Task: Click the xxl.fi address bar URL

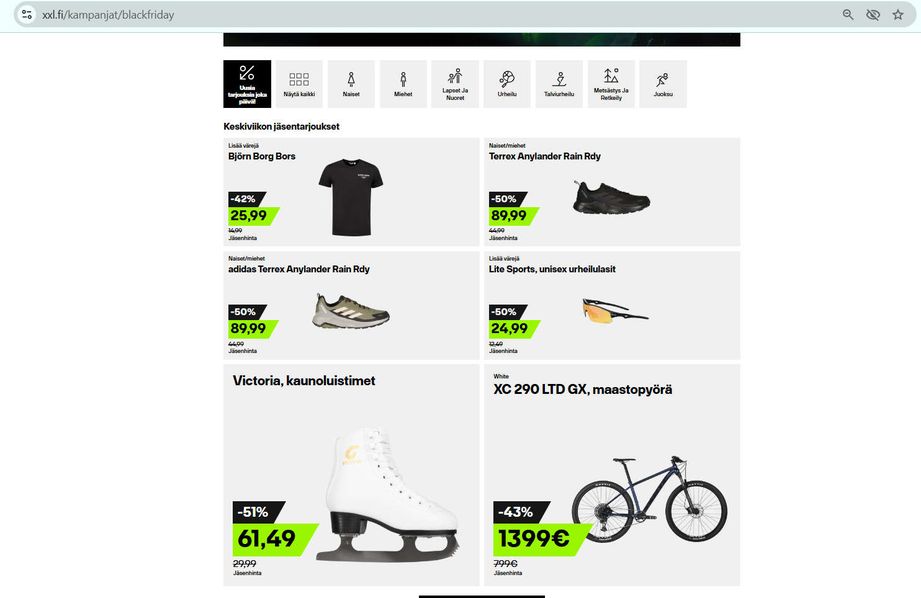Action: point(108,15)
